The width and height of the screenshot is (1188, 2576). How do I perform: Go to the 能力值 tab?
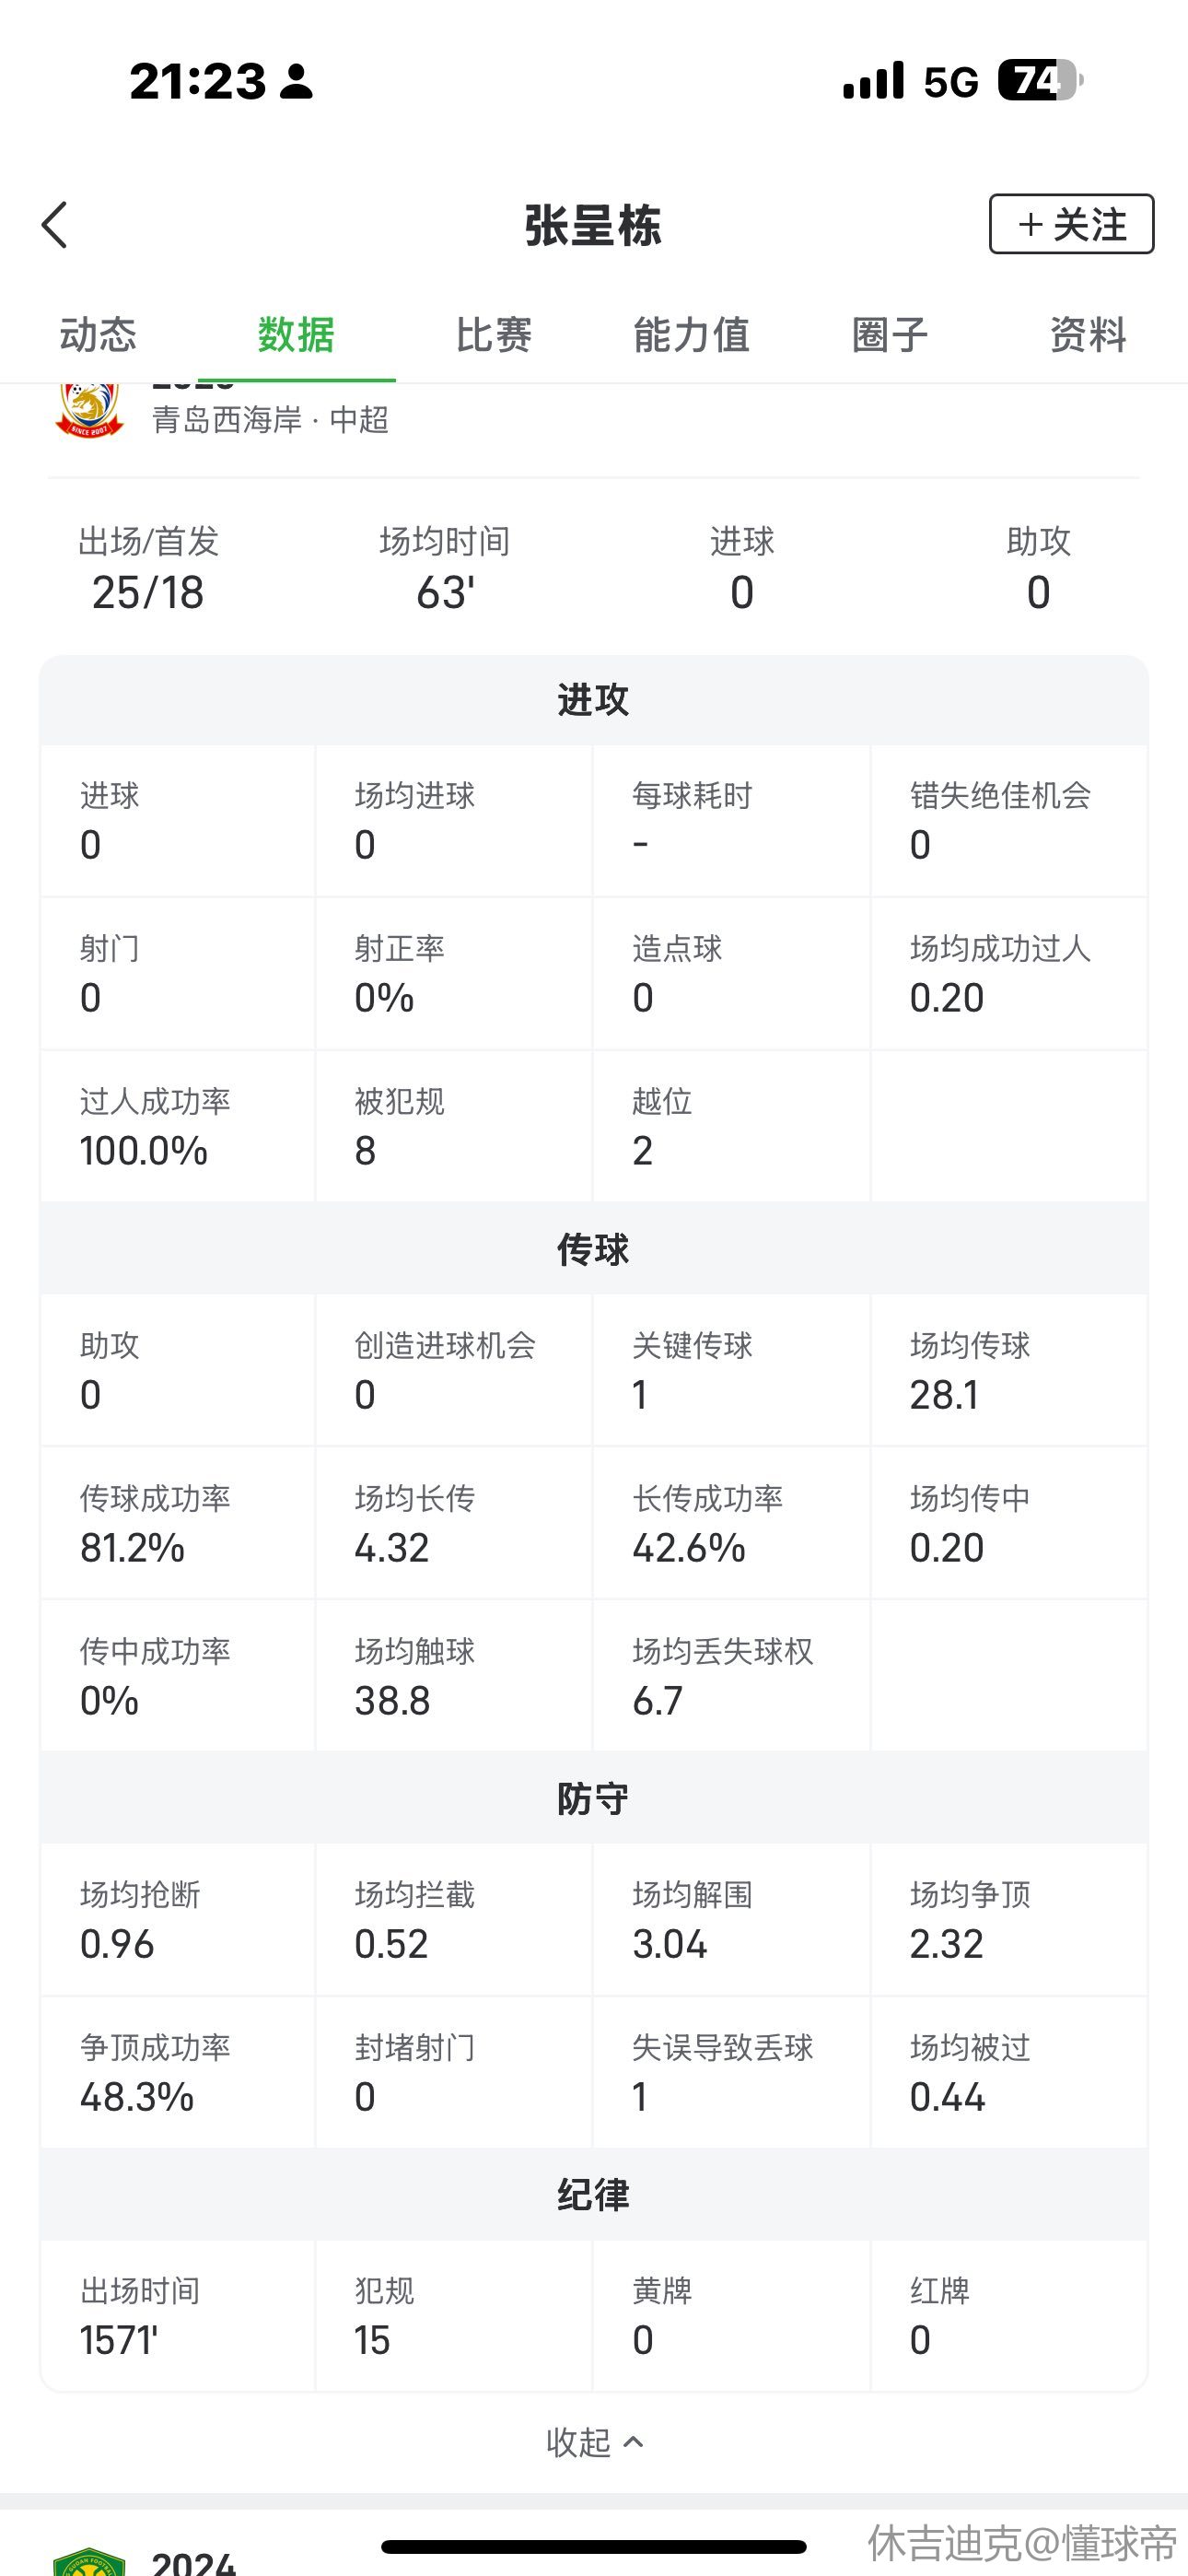(x=691, y=335)
